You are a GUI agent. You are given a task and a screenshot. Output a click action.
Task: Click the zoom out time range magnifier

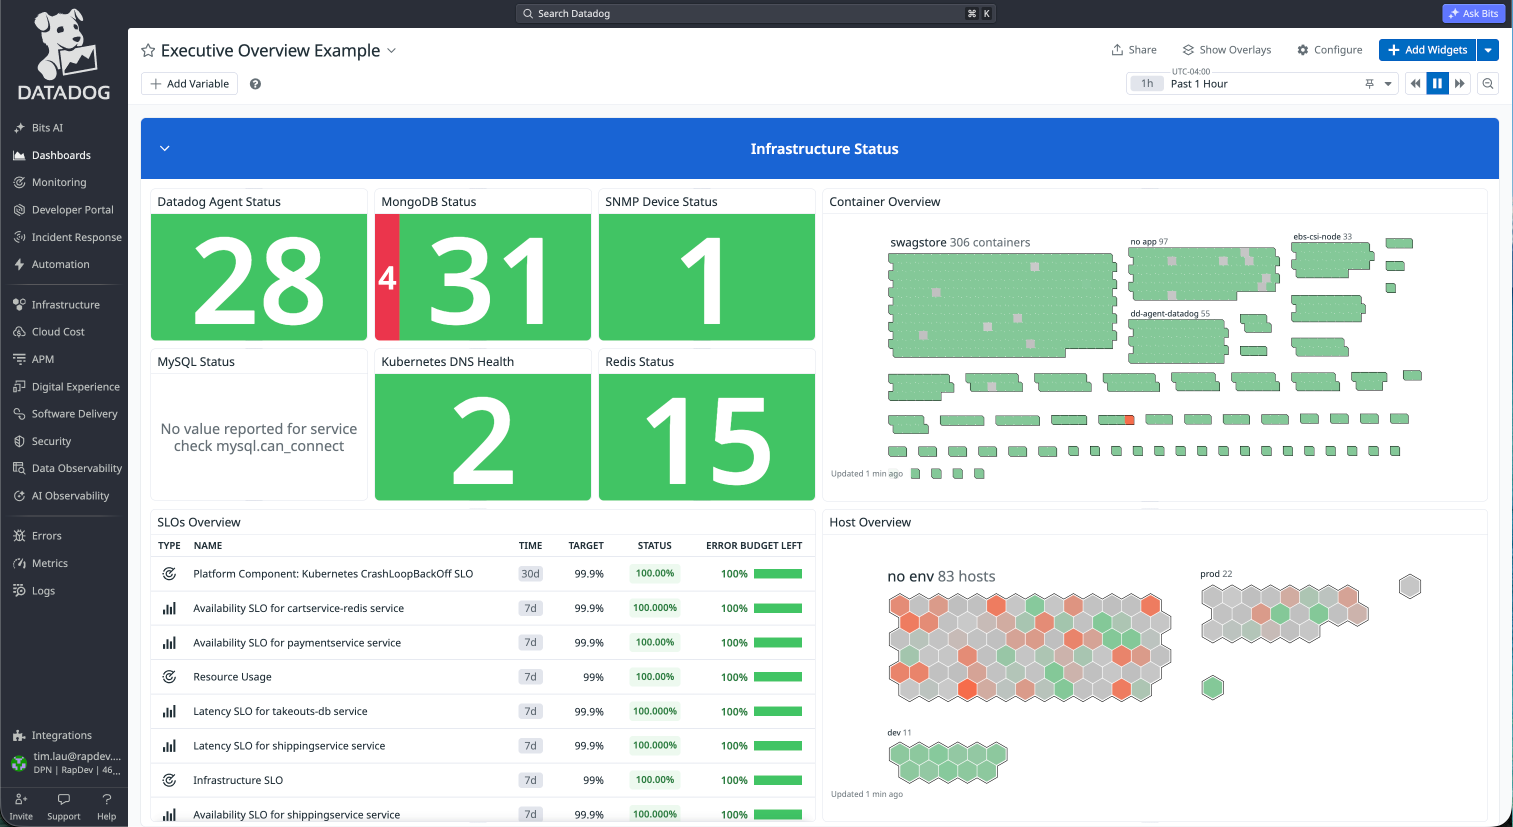1488,84
